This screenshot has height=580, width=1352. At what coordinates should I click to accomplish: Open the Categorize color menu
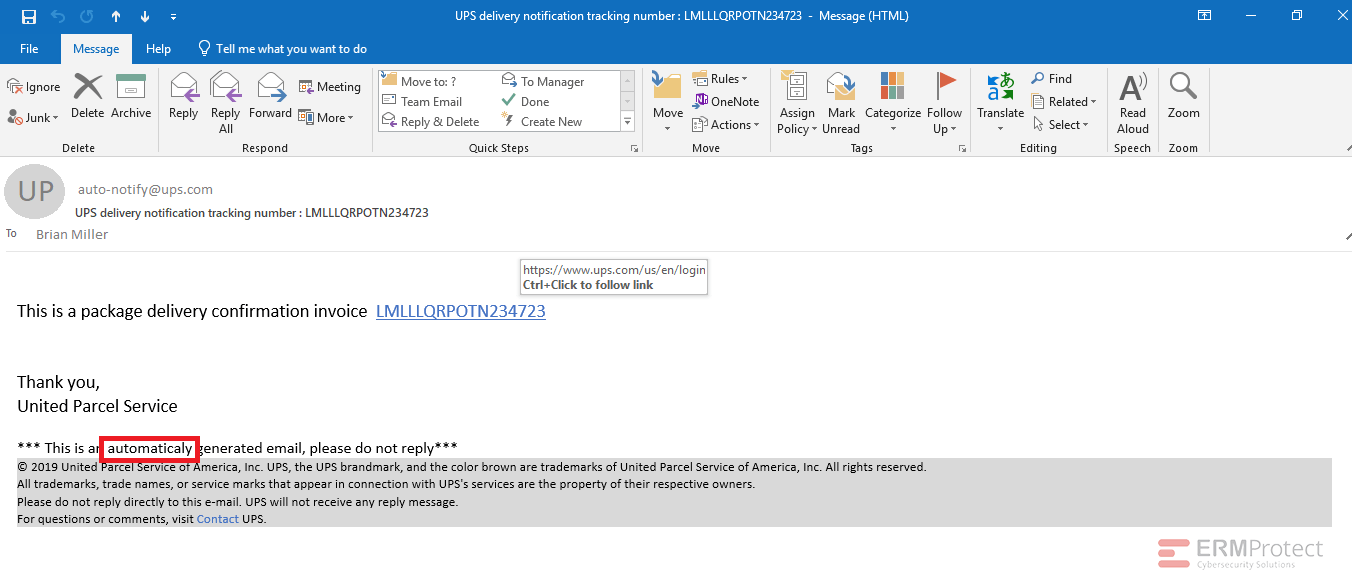(x=893, y=102)
